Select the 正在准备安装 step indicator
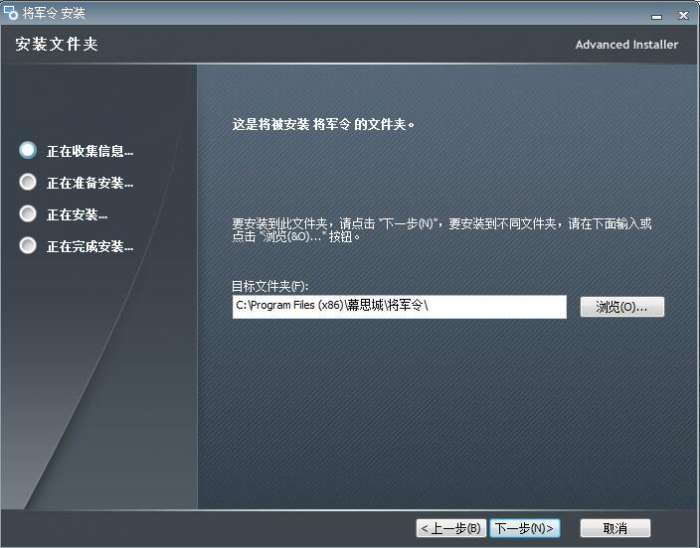The width and height of the screenshot is (700, 548). point(28,182)
